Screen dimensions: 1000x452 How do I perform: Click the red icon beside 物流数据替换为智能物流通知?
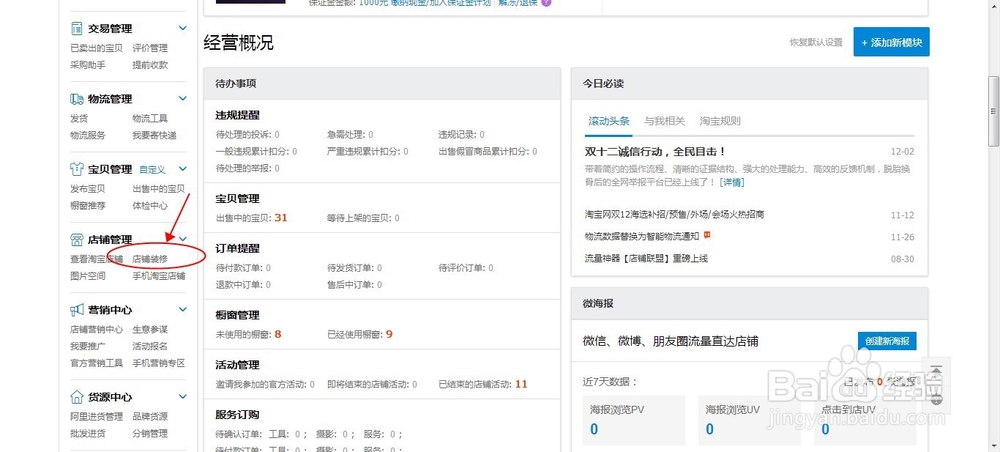[707, 235]
